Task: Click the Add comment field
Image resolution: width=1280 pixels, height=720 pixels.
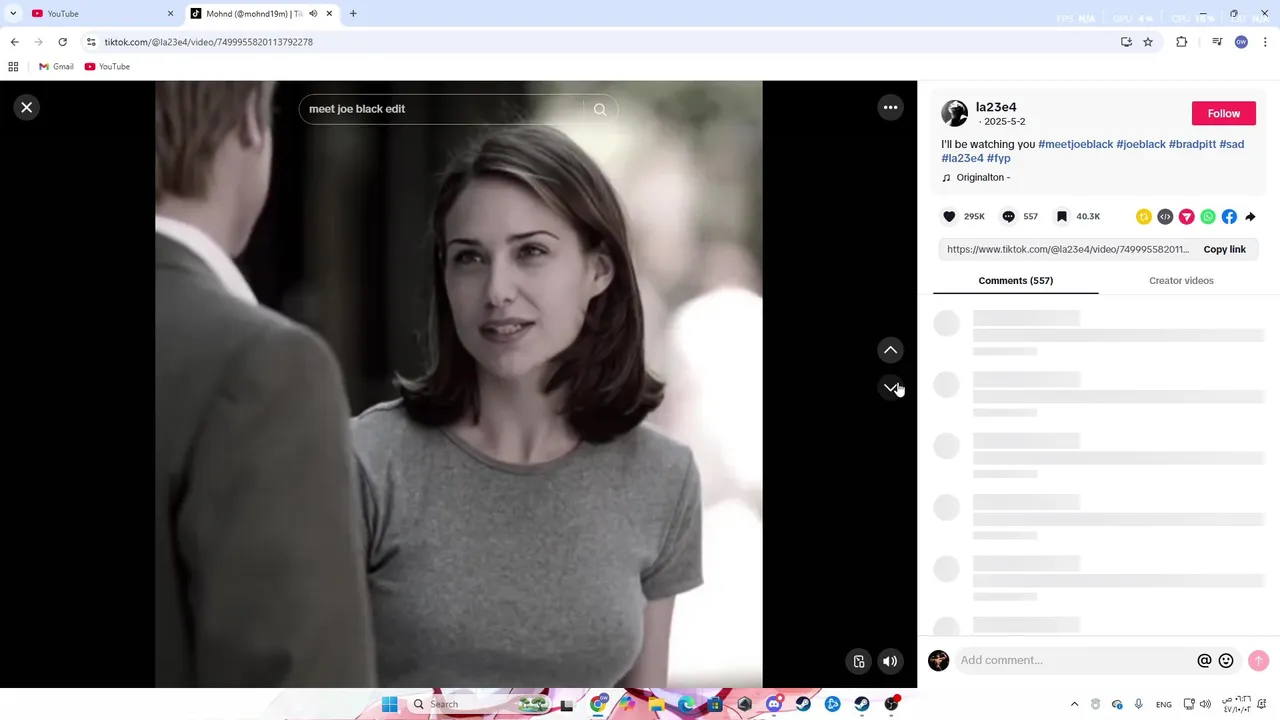Action: click(x=1075, y=660)
